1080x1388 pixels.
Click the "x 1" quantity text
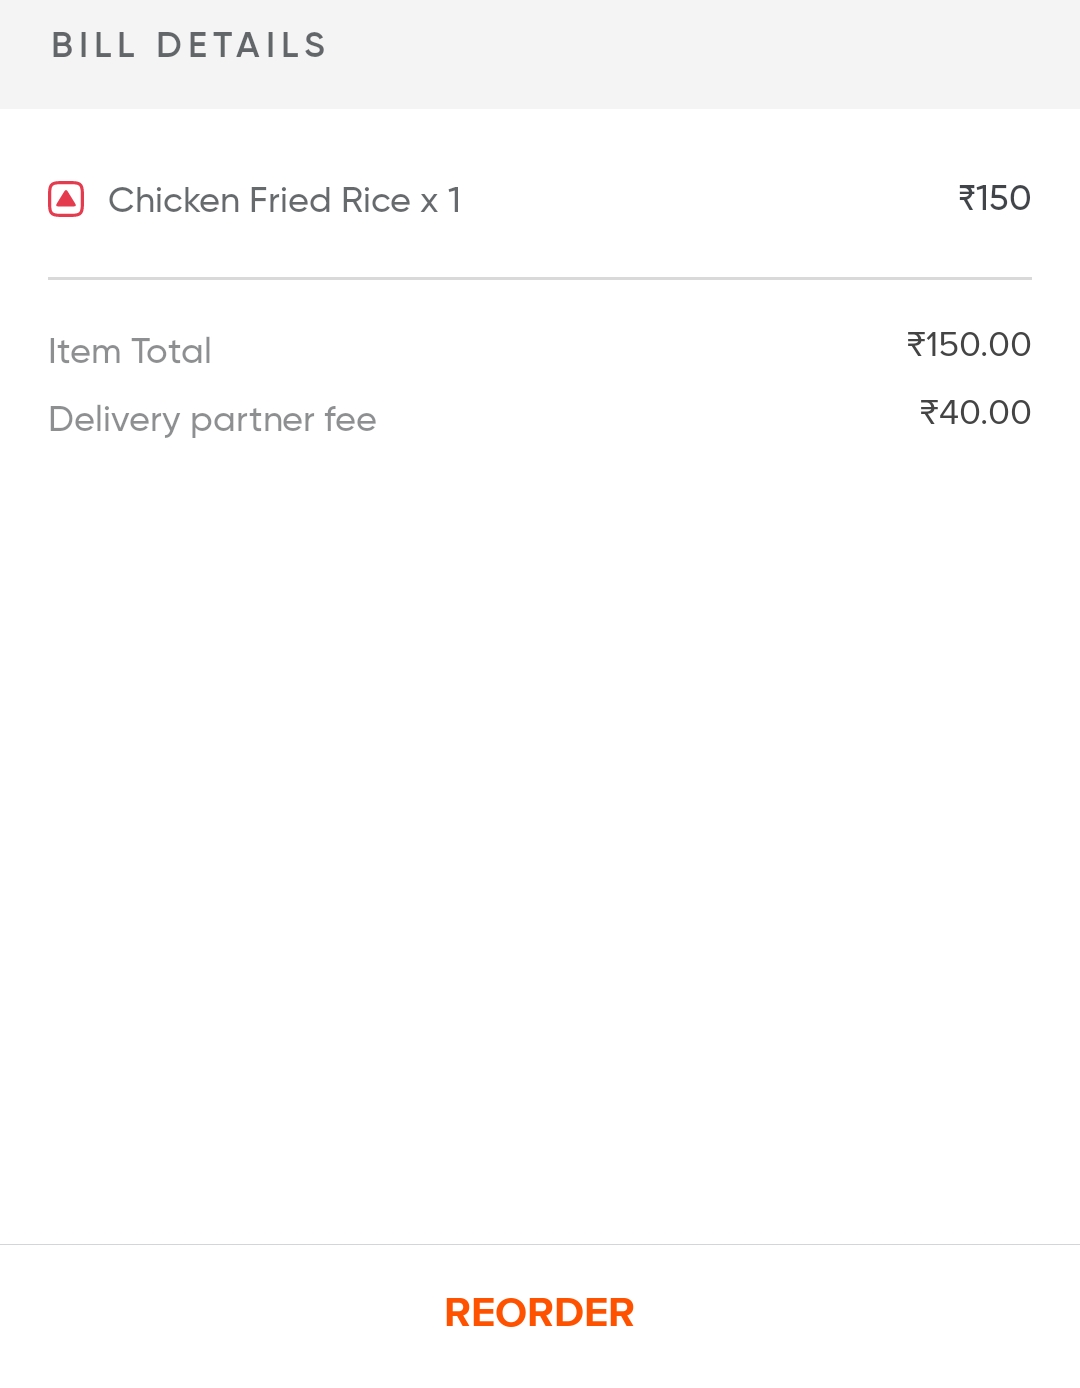(440, 200)
